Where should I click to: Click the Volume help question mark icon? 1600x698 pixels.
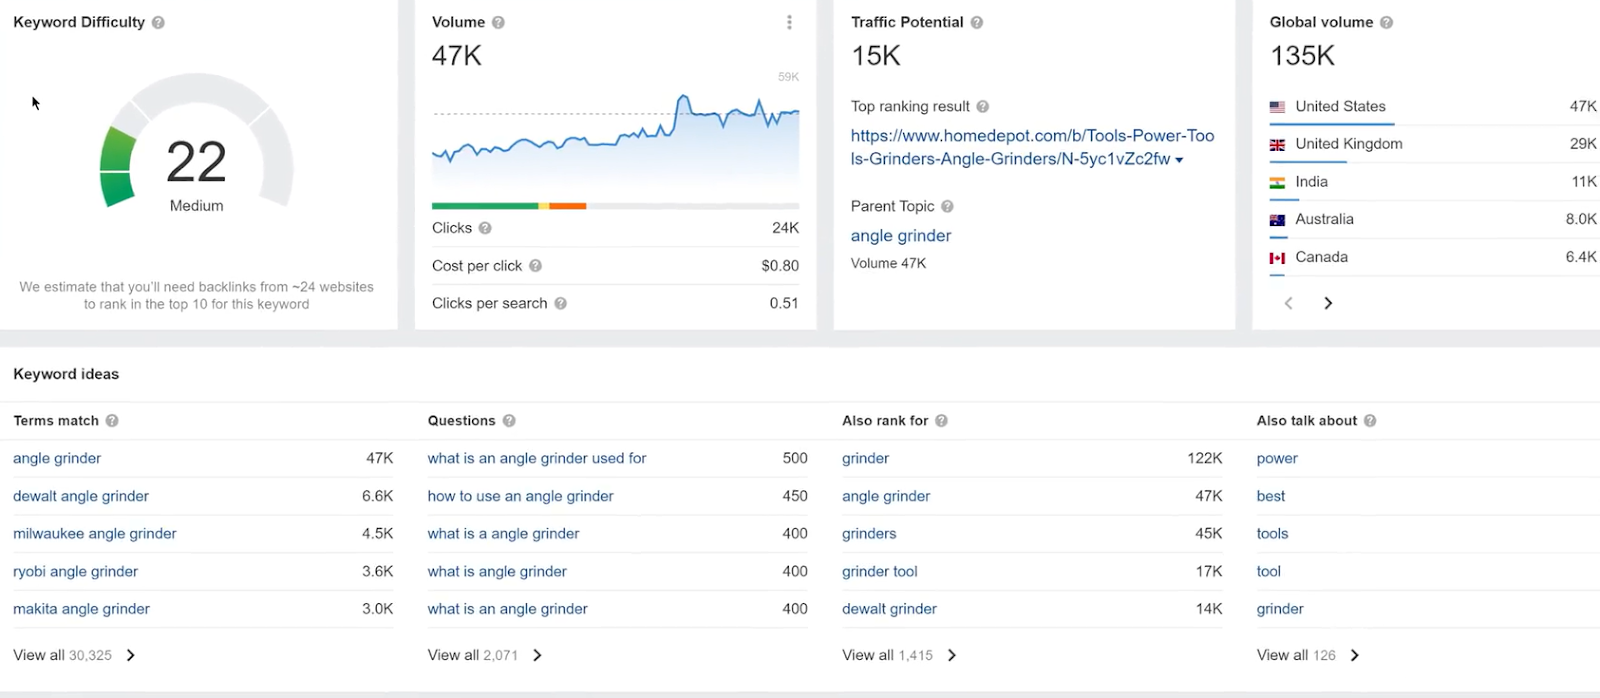coord(498,22)
